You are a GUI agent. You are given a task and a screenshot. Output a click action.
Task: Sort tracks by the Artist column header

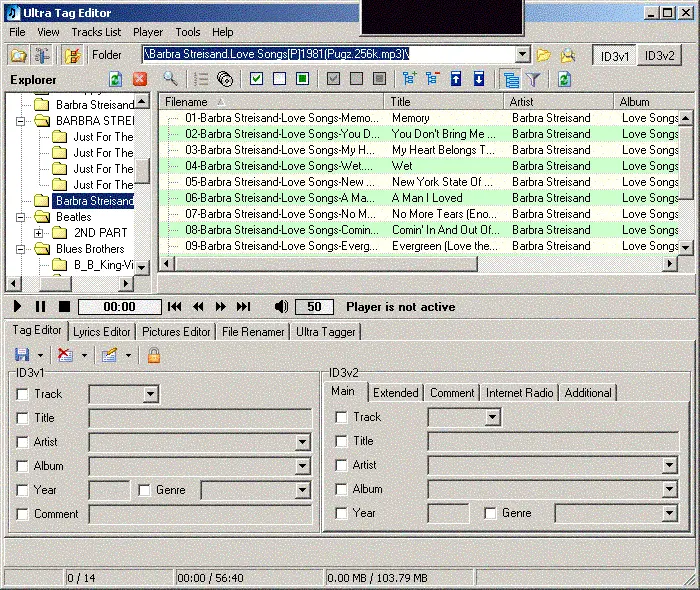tap(558, 102)
